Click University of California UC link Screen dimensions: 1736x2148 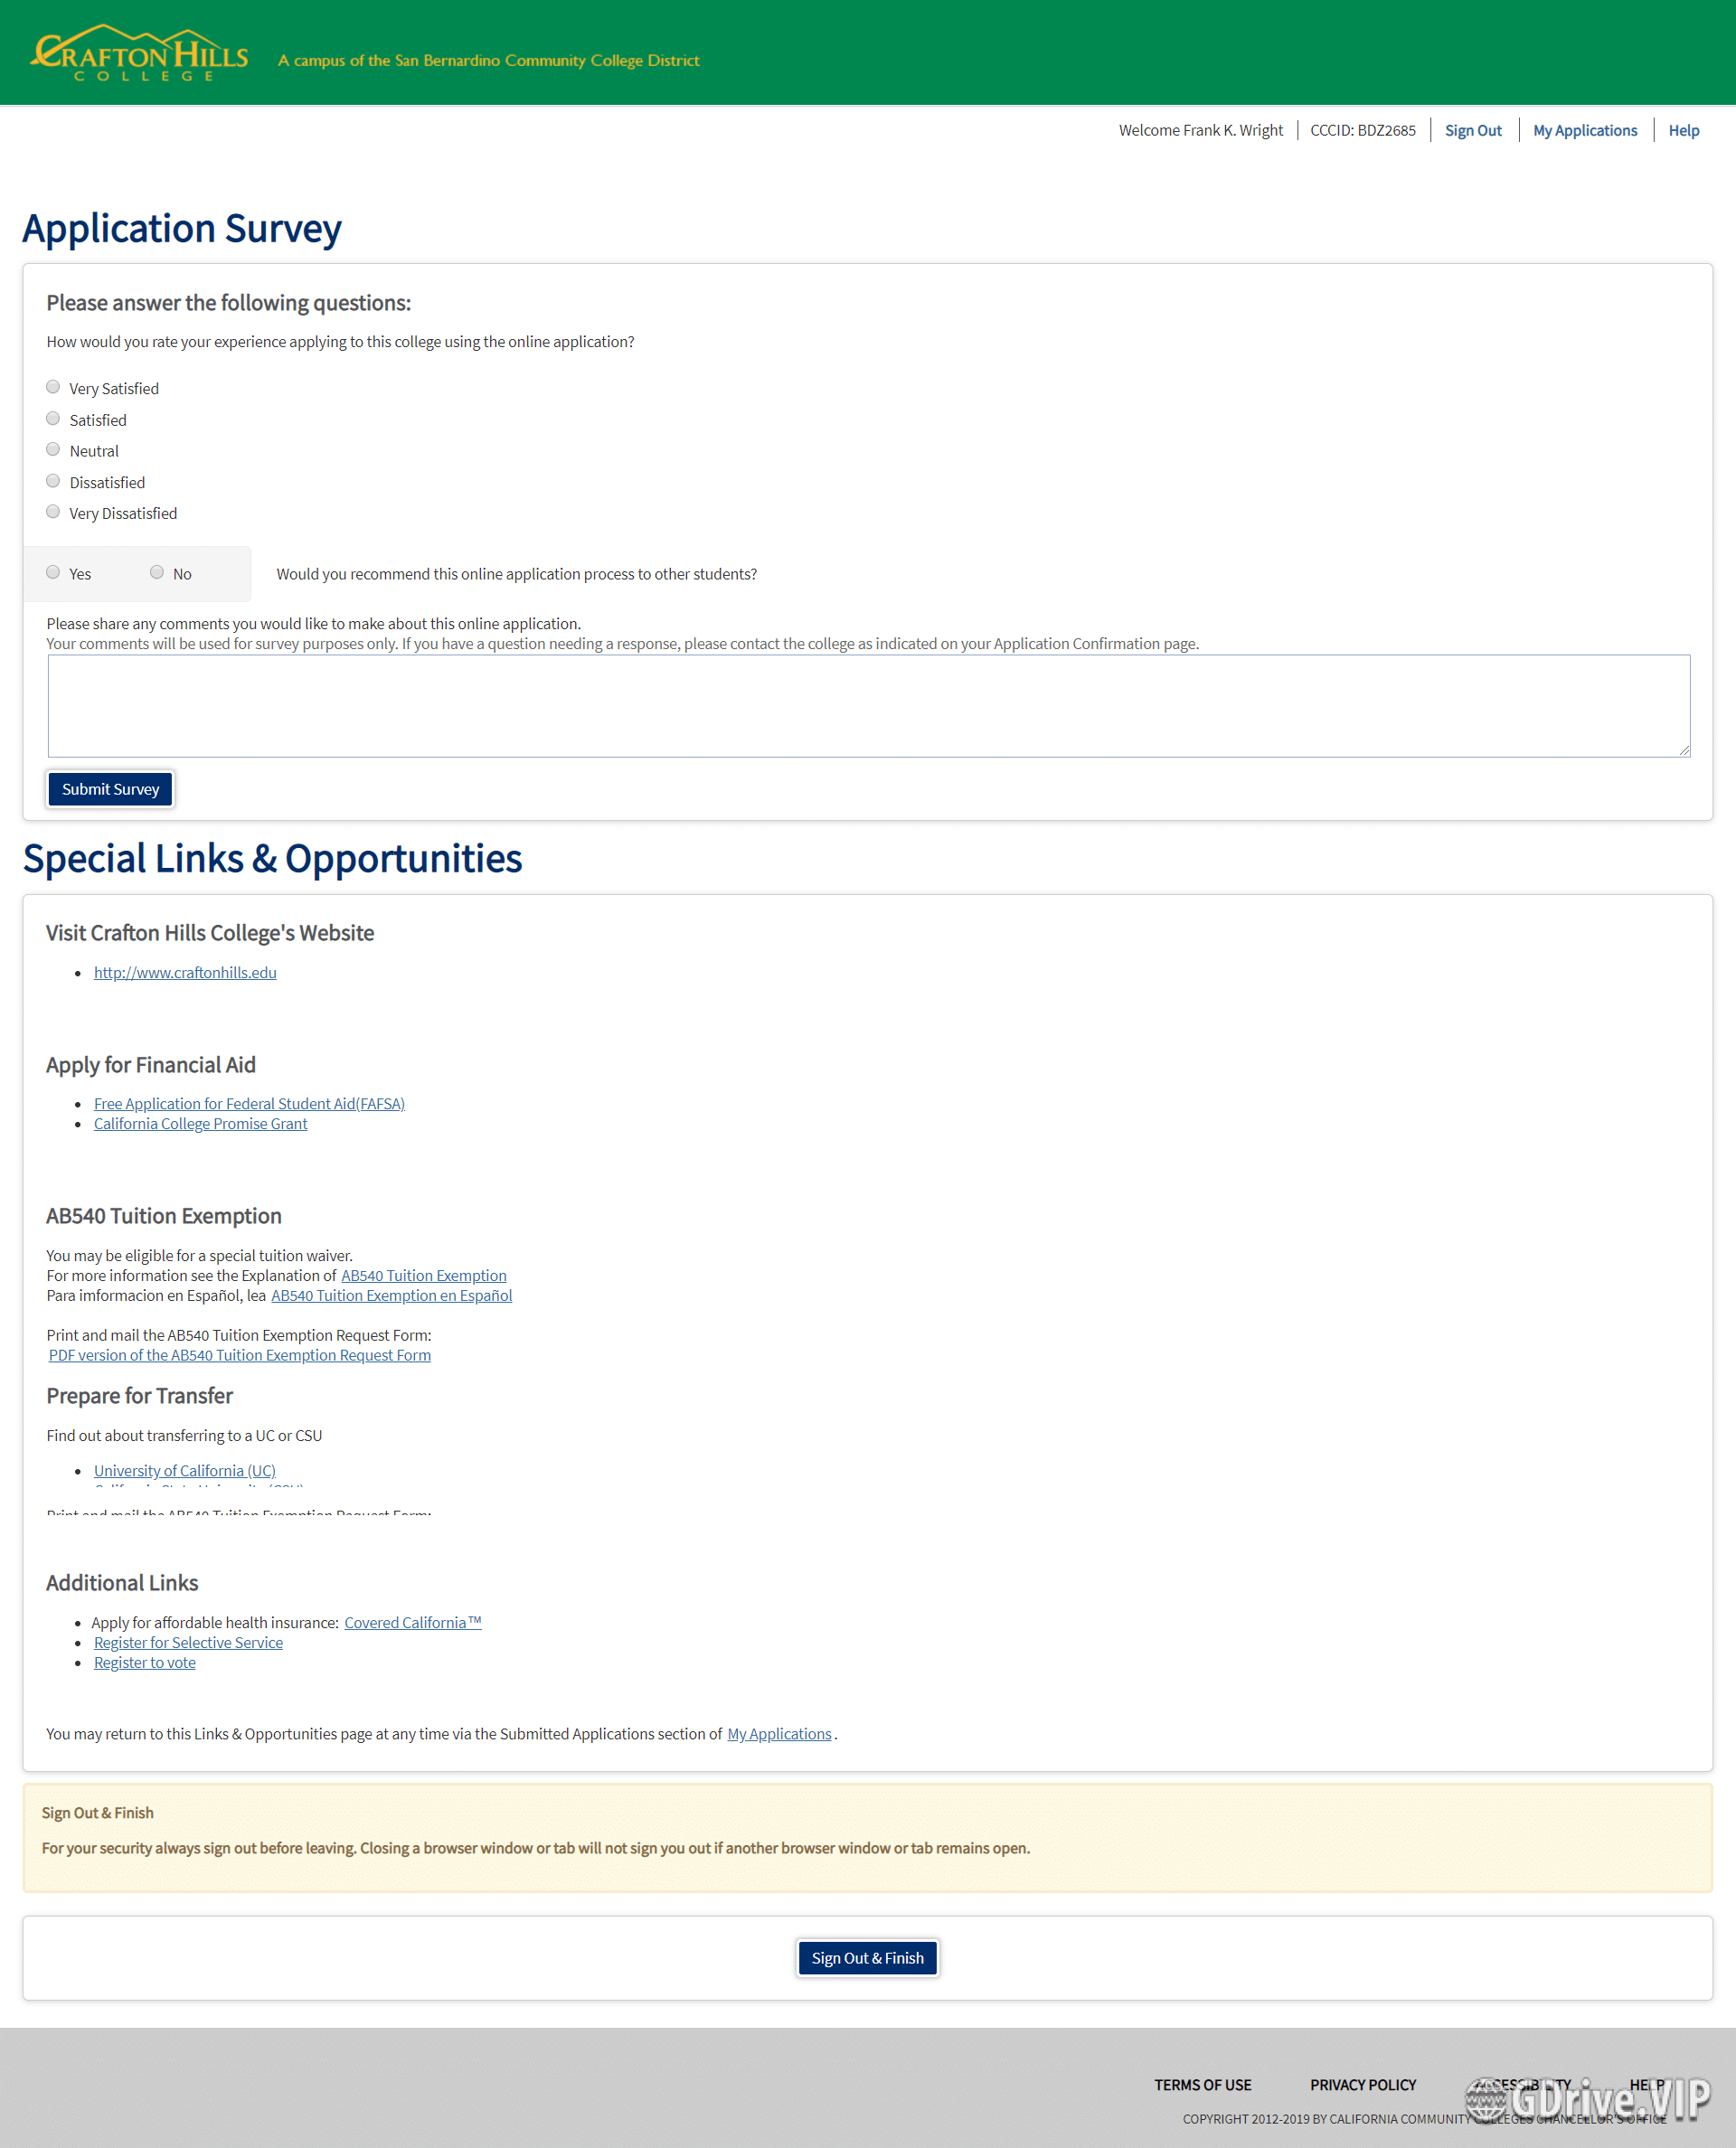184,1470
